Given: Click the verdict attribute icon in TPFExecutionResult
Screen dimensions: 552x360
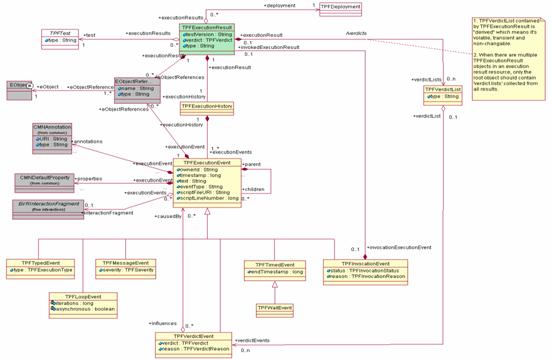Looking at the screenshot, I should (x=184, y=40).
